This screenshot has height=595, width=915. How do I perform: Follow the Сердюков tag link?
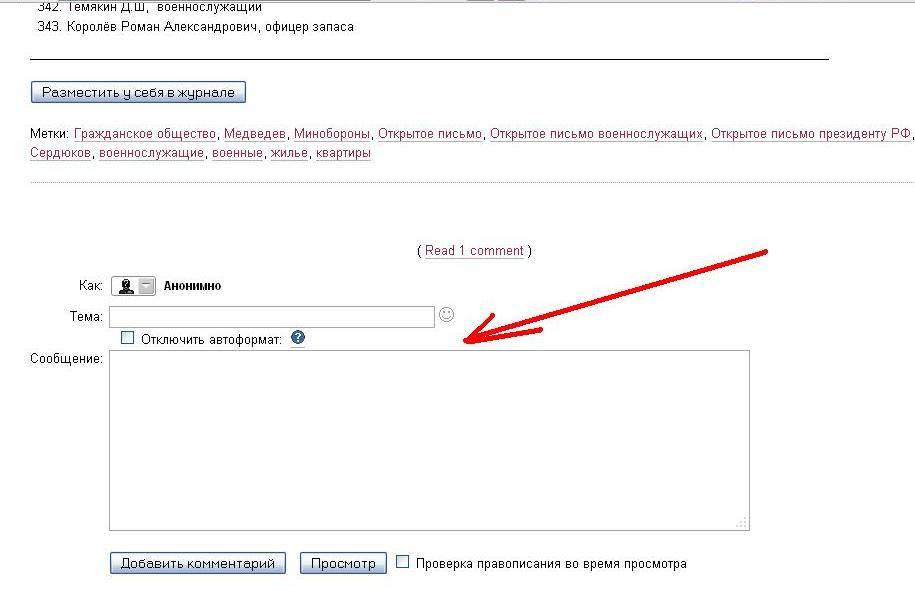click(61, 153)
